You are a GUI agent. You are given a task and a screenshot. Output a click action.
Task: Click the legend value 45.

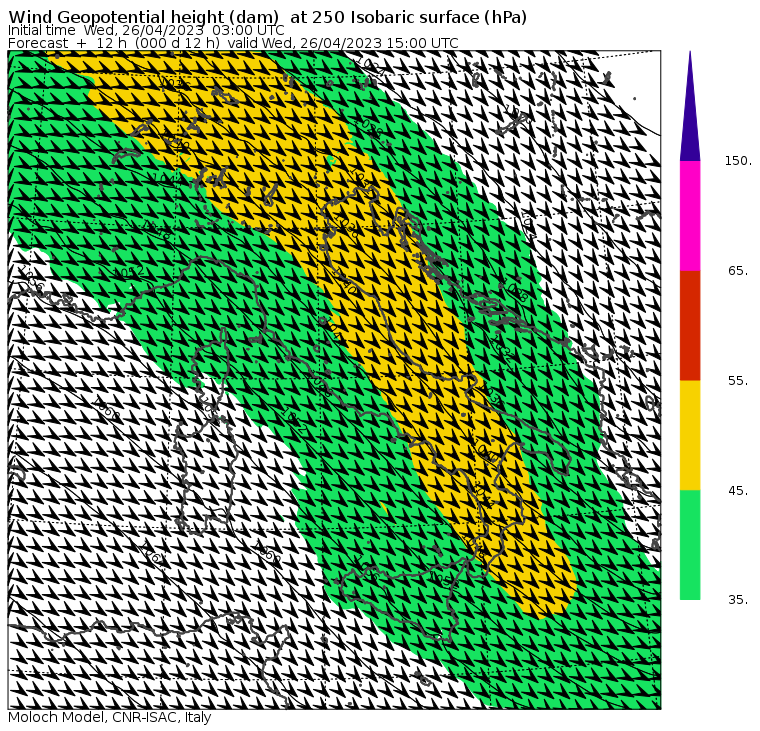(x=738, y=491)
